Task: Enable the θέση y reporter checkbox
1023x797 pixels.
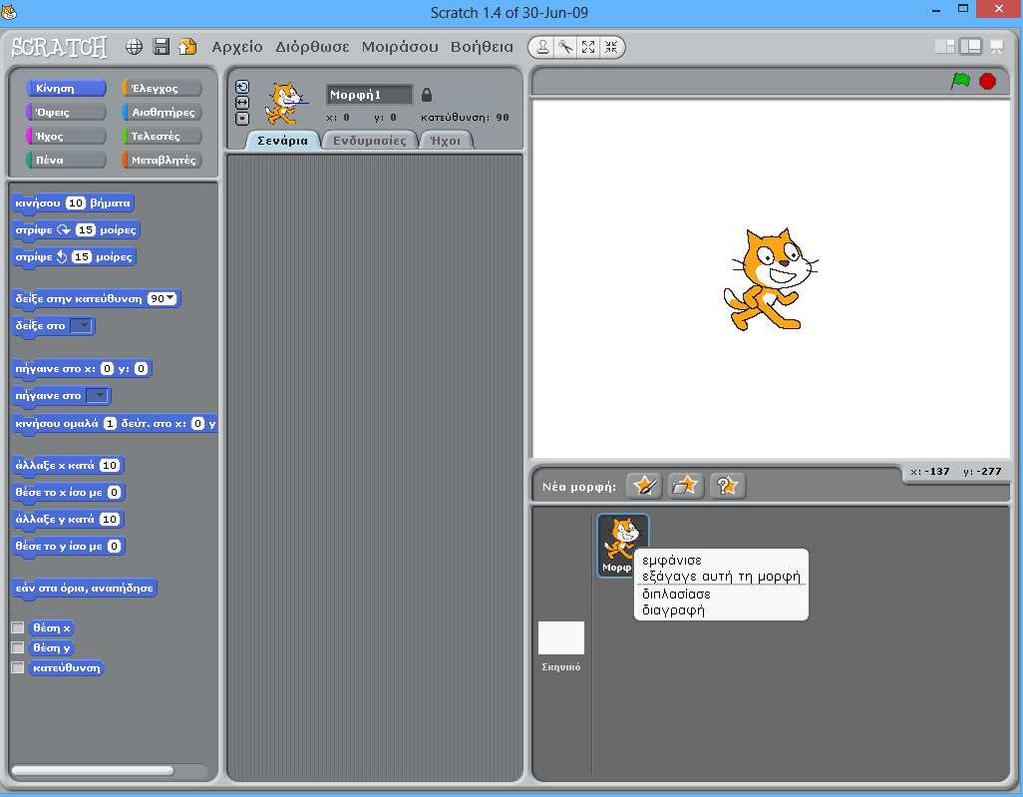Action: pos(18,648)
